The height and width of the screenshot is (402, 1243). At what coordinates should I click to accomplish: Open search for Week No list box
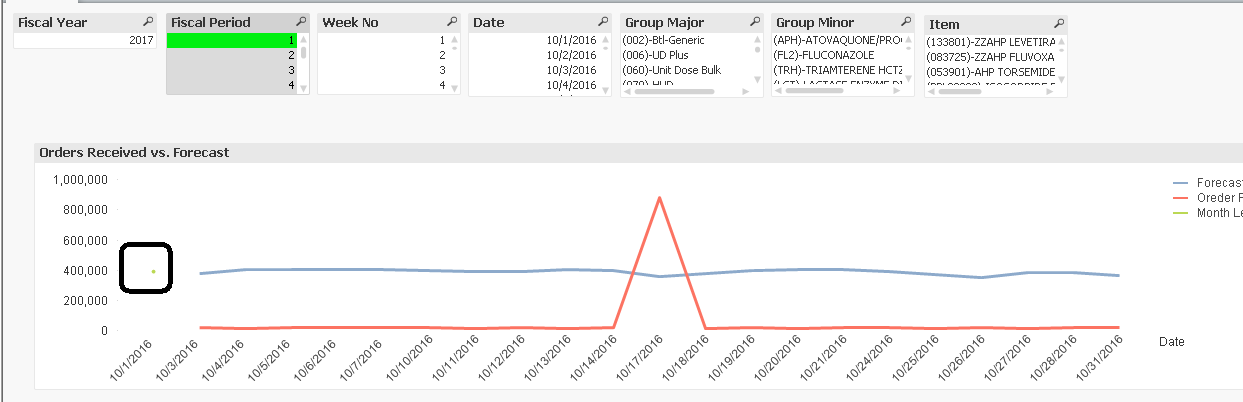coord(452,22)
